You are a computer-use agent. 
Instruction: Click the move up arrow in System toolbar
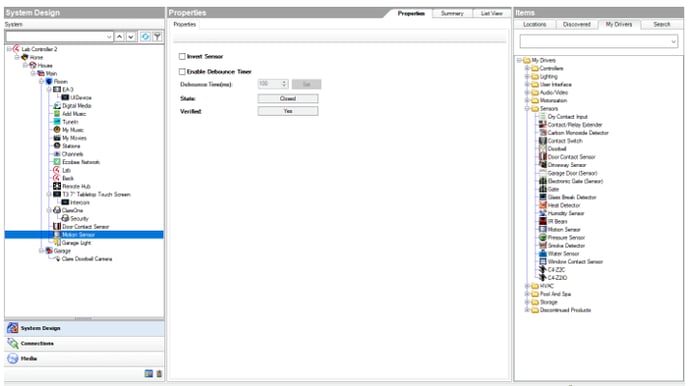point(119,37)
